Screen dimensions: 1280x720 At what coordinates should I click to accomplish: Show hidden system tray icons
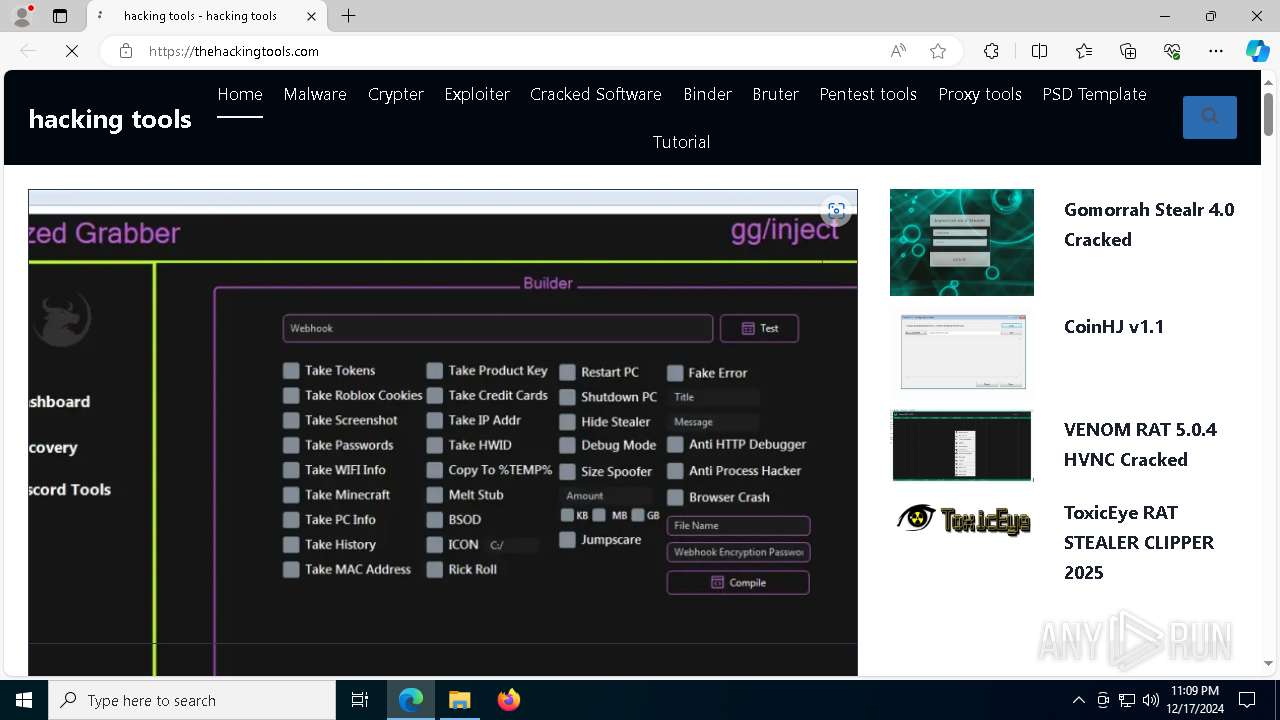pos(1078,700)
